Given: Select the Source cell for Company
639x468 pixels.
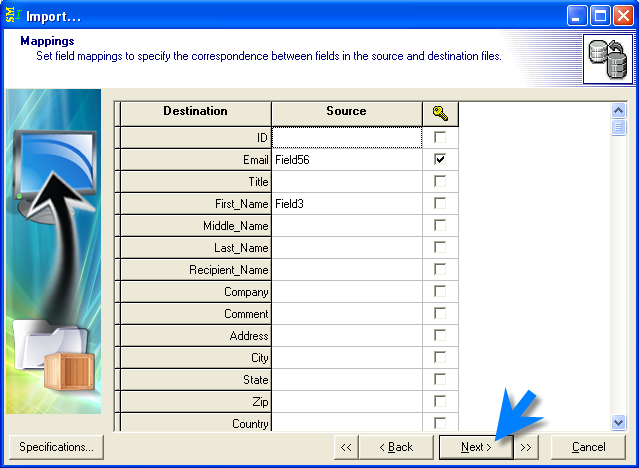Looking at the screenshot, I should (x=347, y=291).
